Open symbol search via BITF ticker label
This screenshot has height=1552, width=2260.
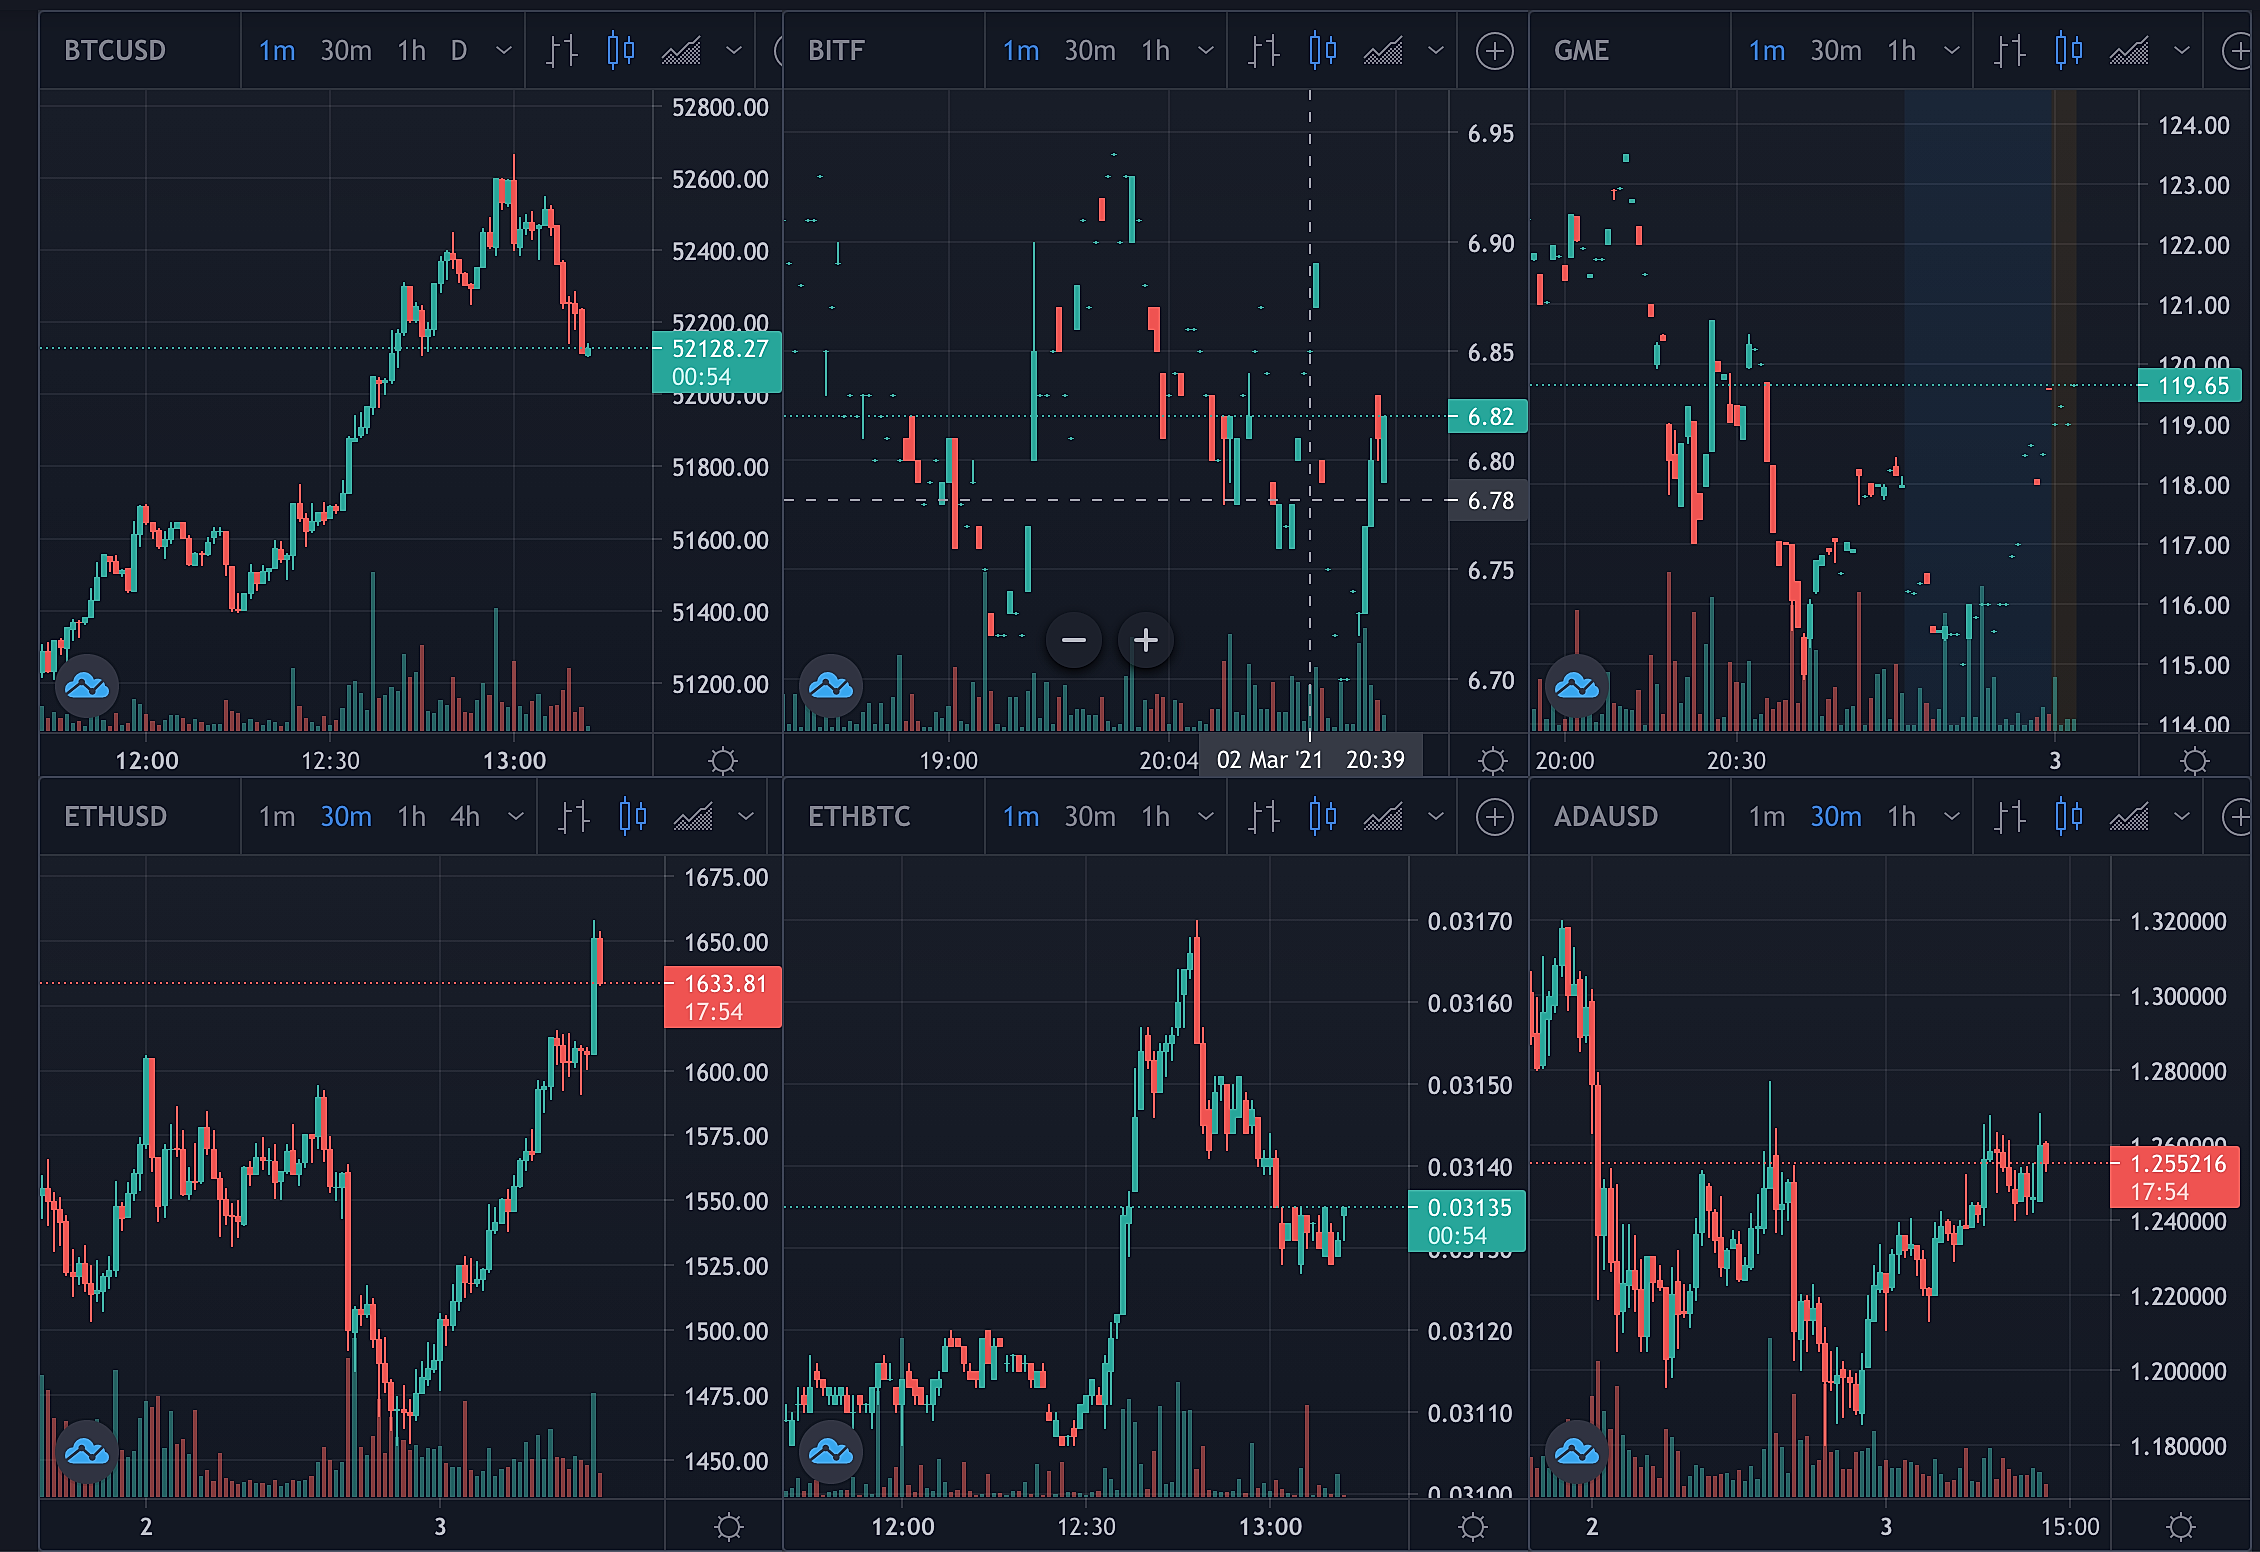[836, 50]
